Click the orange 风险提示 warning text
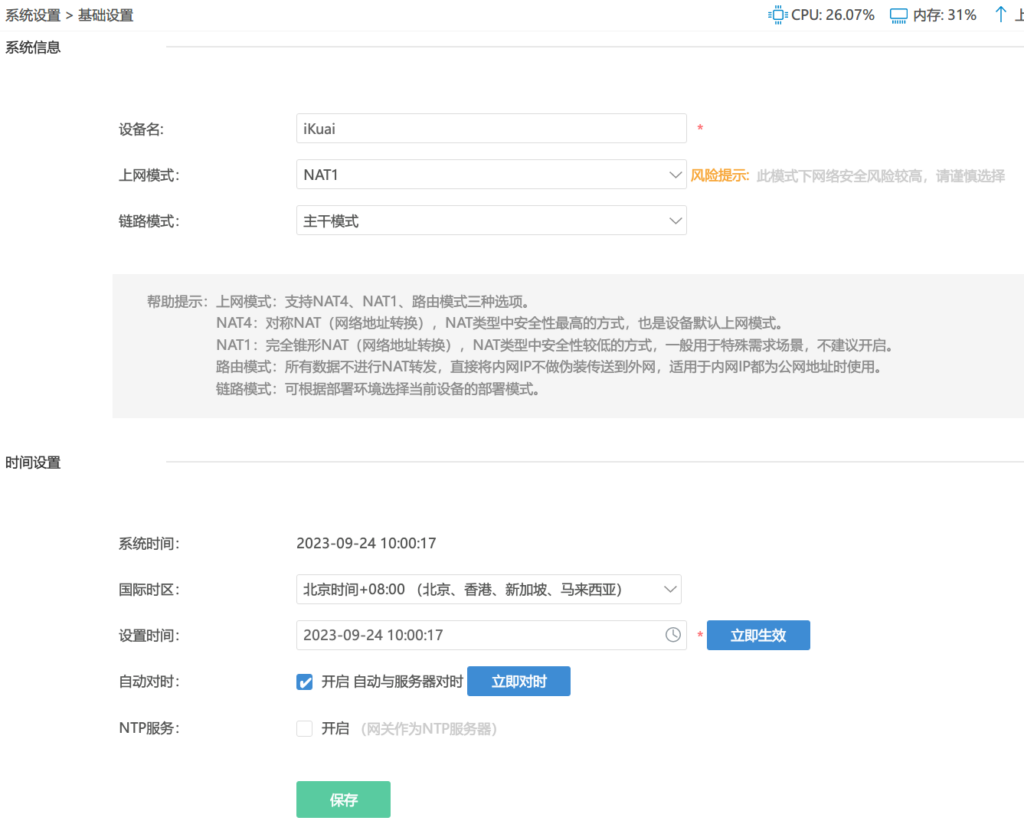The height and width of the screenshot is (824, 1024). point(720,175)
